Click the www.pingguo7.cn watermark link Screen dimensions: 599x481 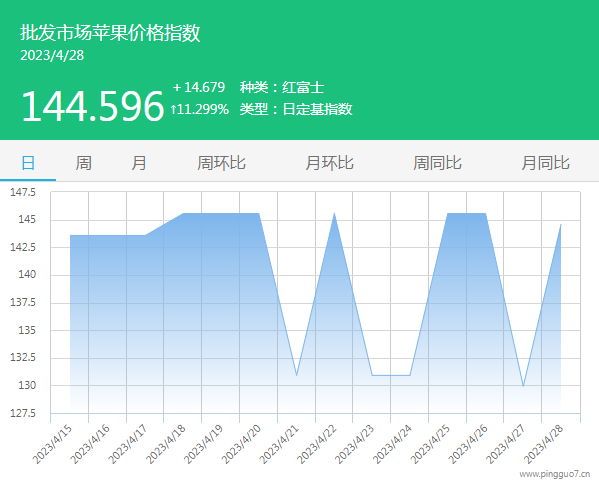tap(555, 475)
